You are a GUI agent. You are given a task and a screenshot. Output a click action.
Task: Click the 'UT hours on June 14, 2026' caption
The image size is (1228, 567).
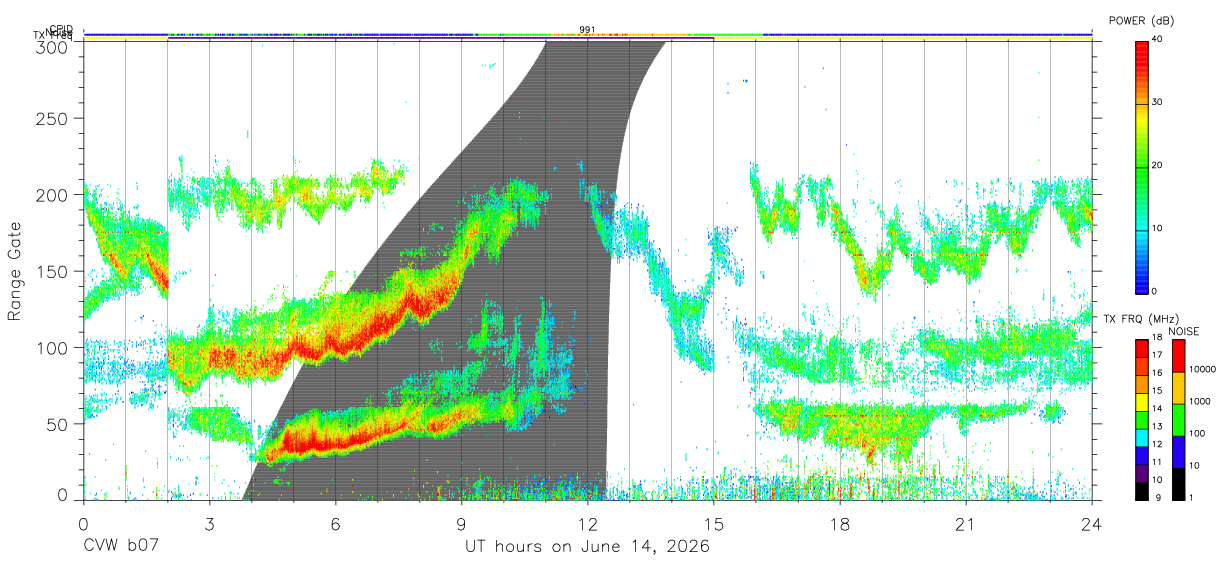[x=587, y=547]
